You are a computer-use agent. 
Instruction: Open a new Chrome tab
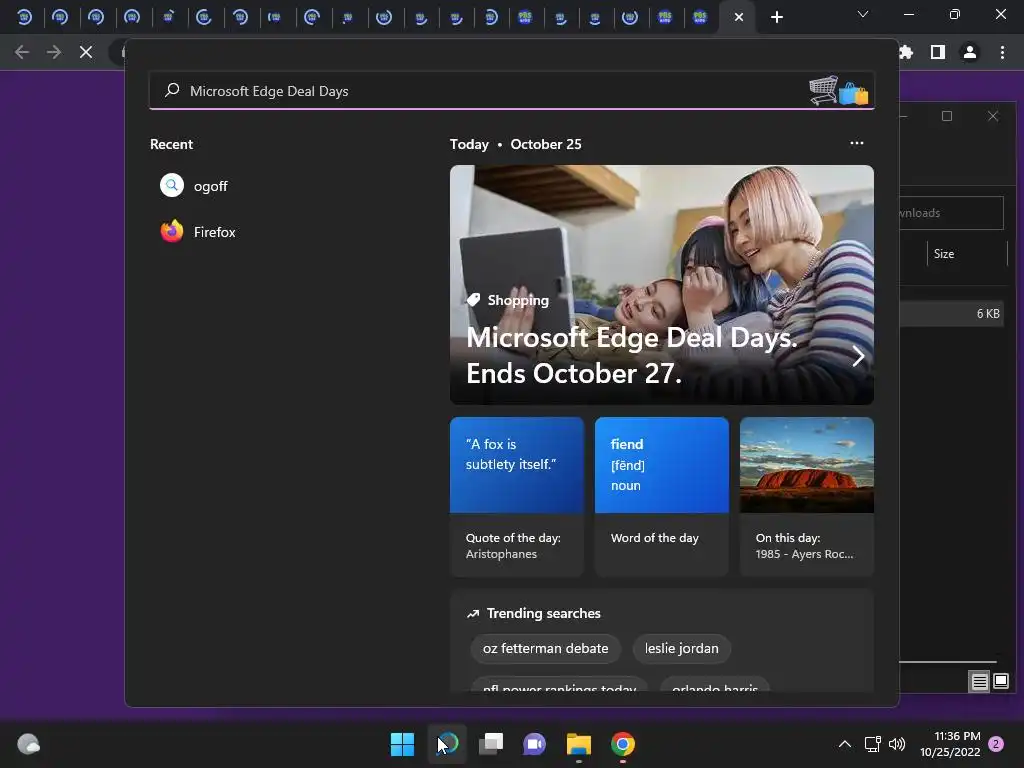click(x=776, y=17)
